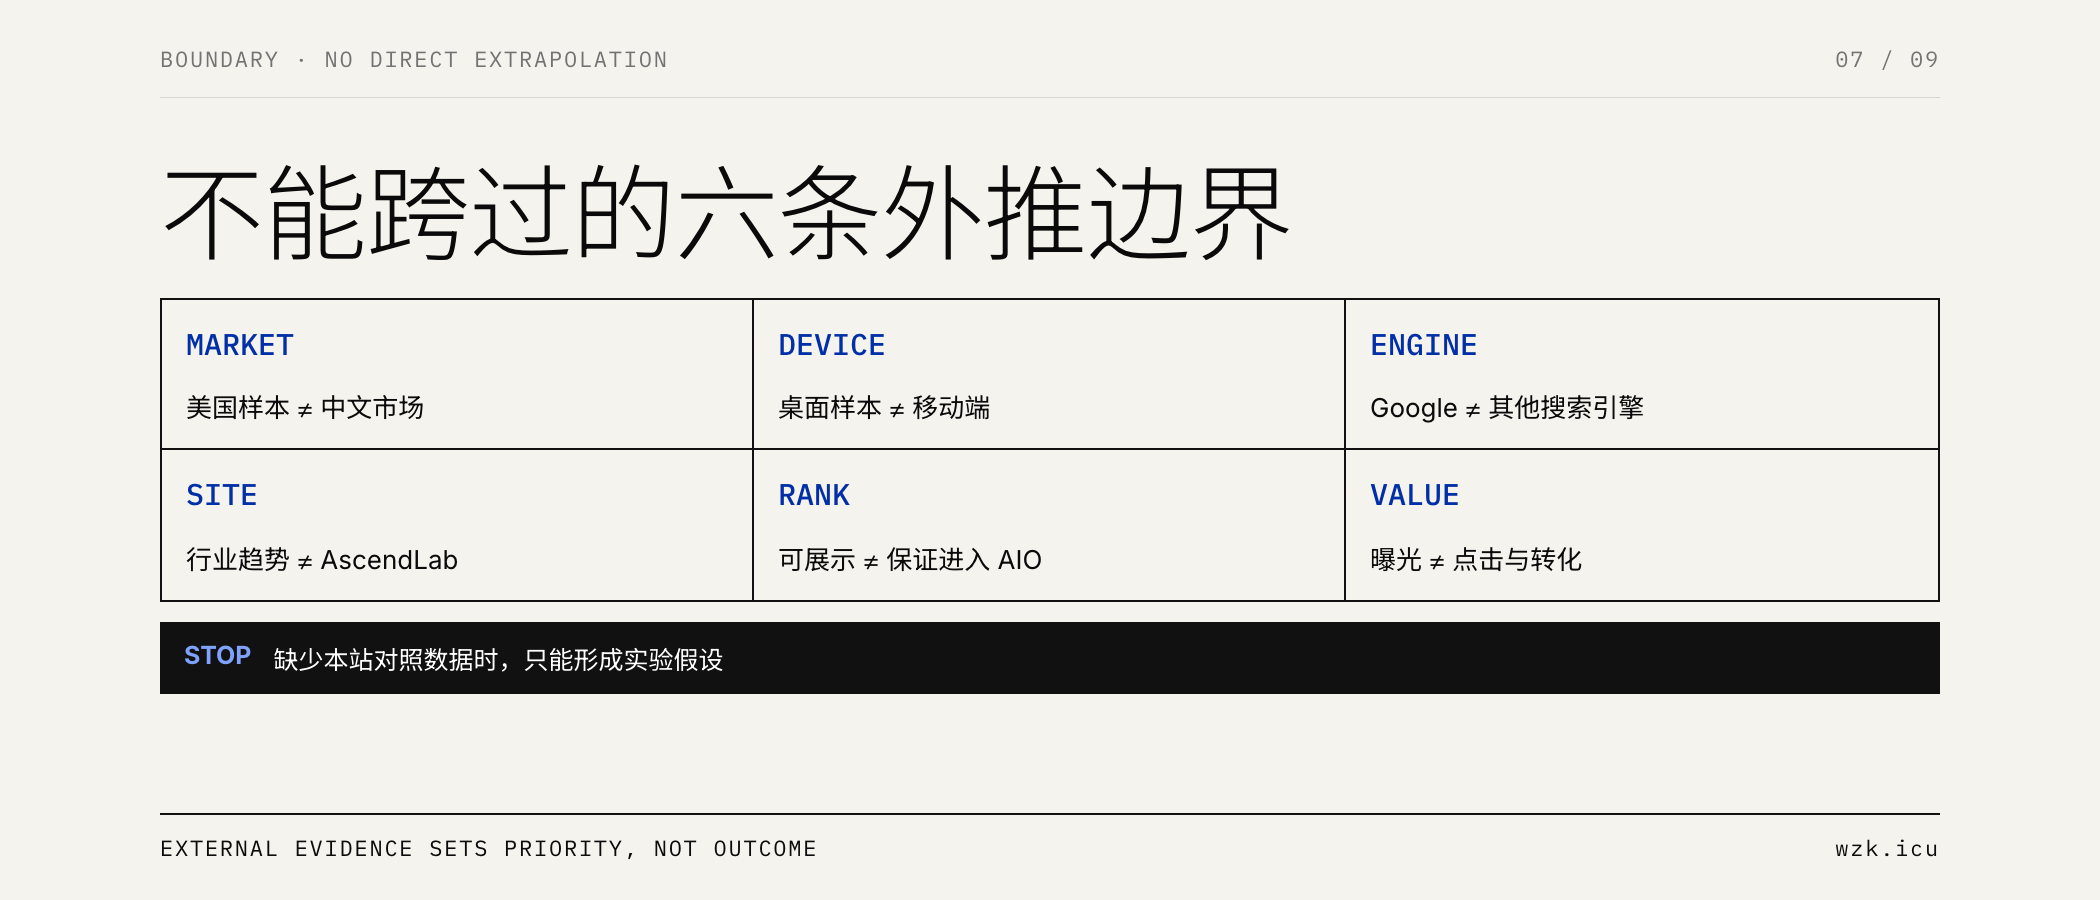Image resolution: width=2100 pixels, height=900 pixels.
Task: Click the STOP label in black banner
Action: [x=217, y=656]
